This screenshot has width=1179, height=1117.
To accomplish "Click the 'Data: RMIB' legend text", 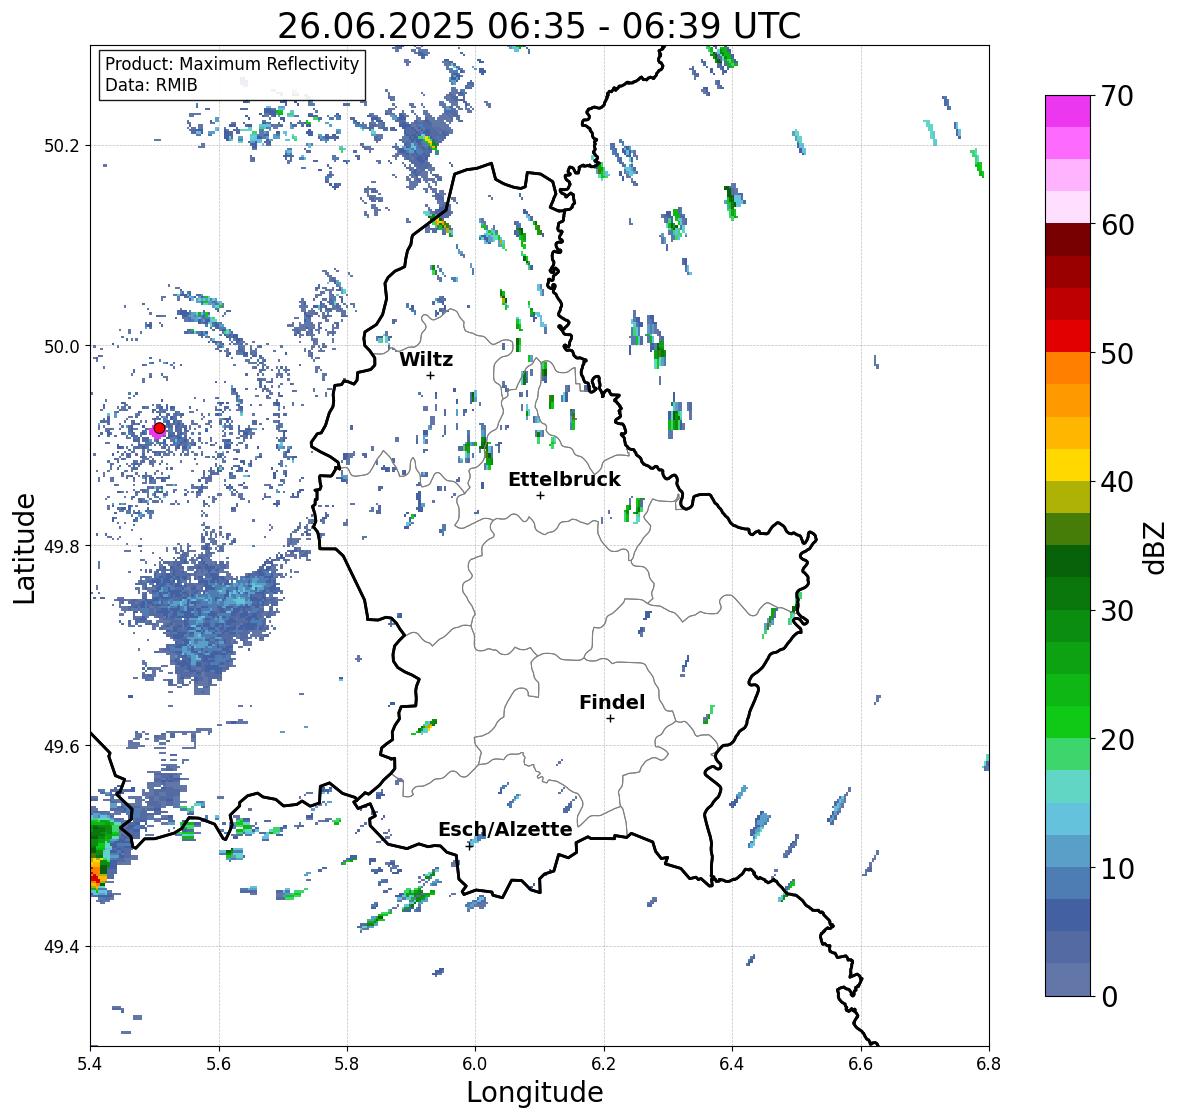I will (151, 85).
